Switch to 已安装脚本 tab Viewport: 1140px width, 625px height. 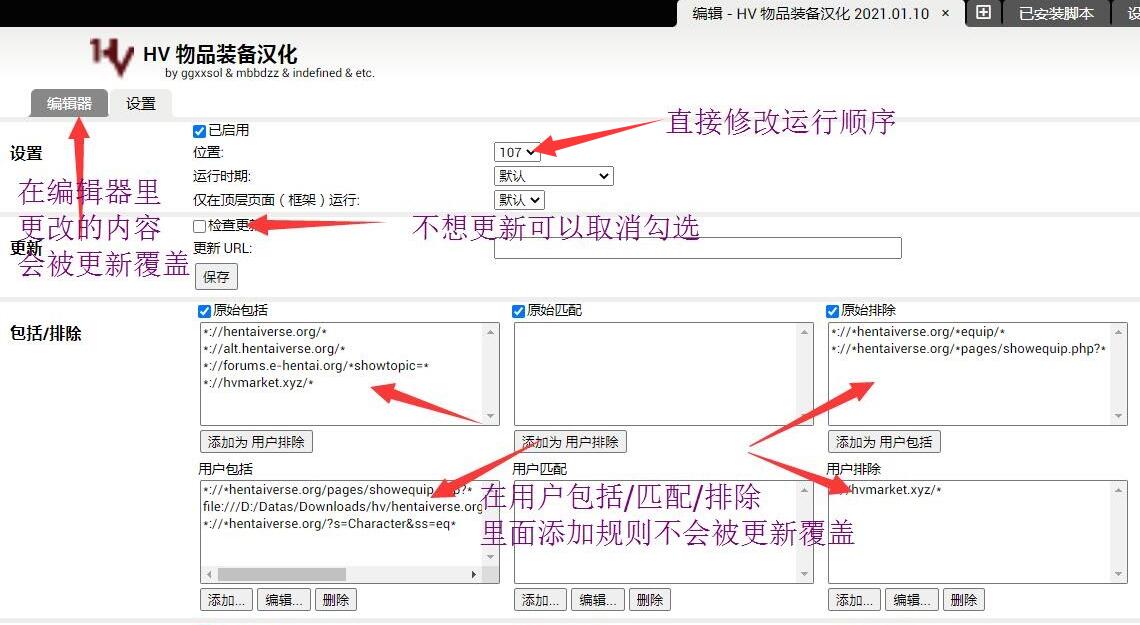point(1056,13)
